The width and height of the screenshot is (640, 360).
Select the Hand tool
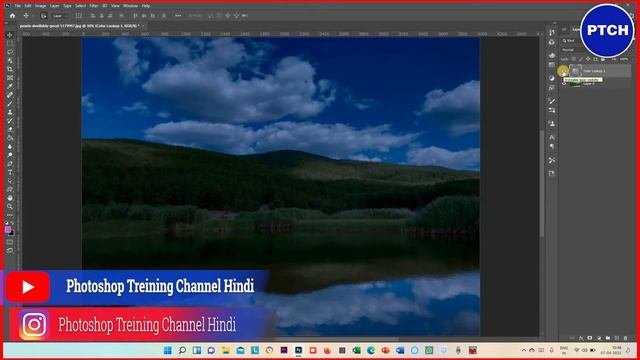[10, 198]
